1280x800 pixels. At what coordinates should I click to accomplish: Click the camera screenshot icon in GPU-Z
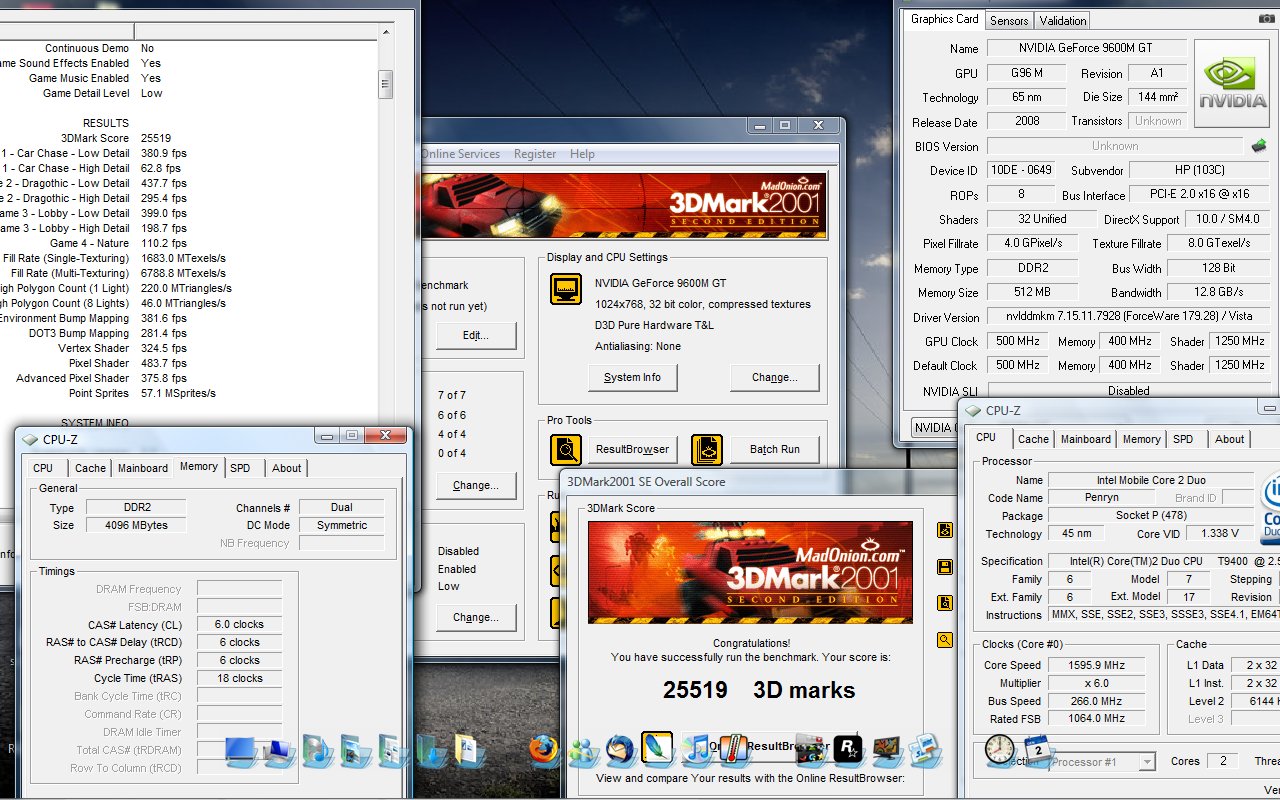pos(1267,19)
